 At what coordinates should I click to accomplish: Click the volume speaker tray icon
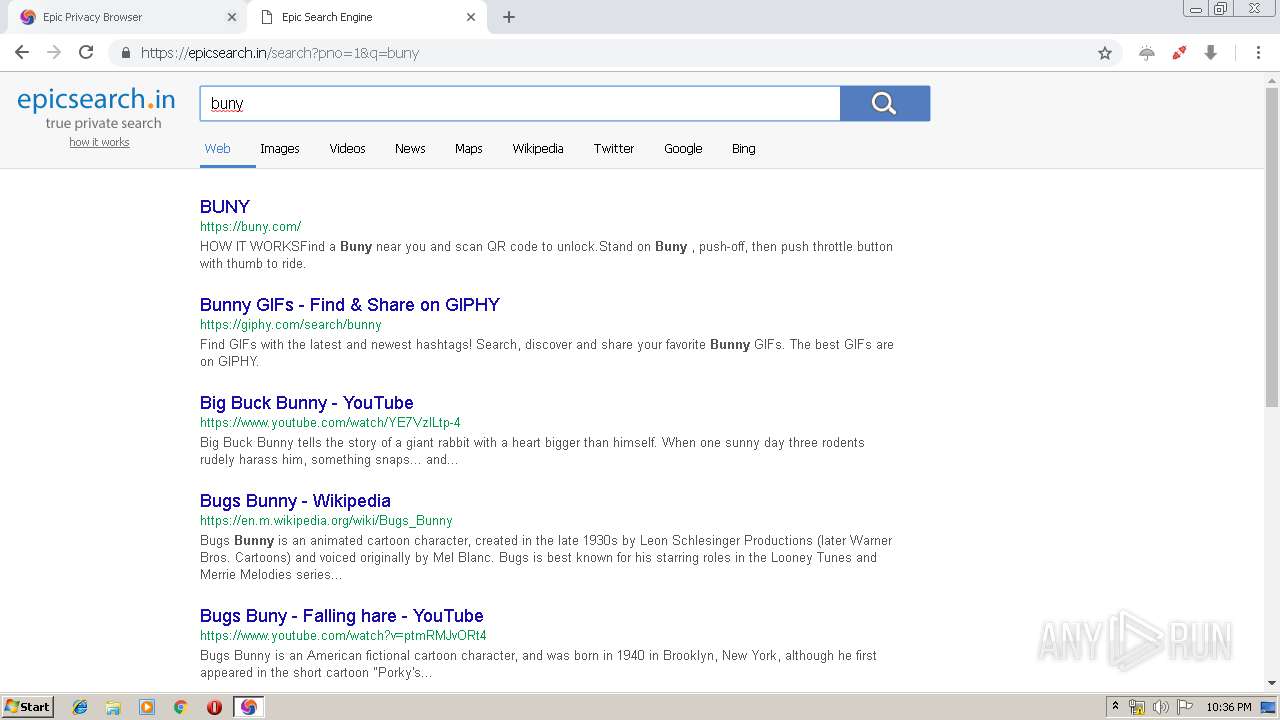click(1161, 707)
